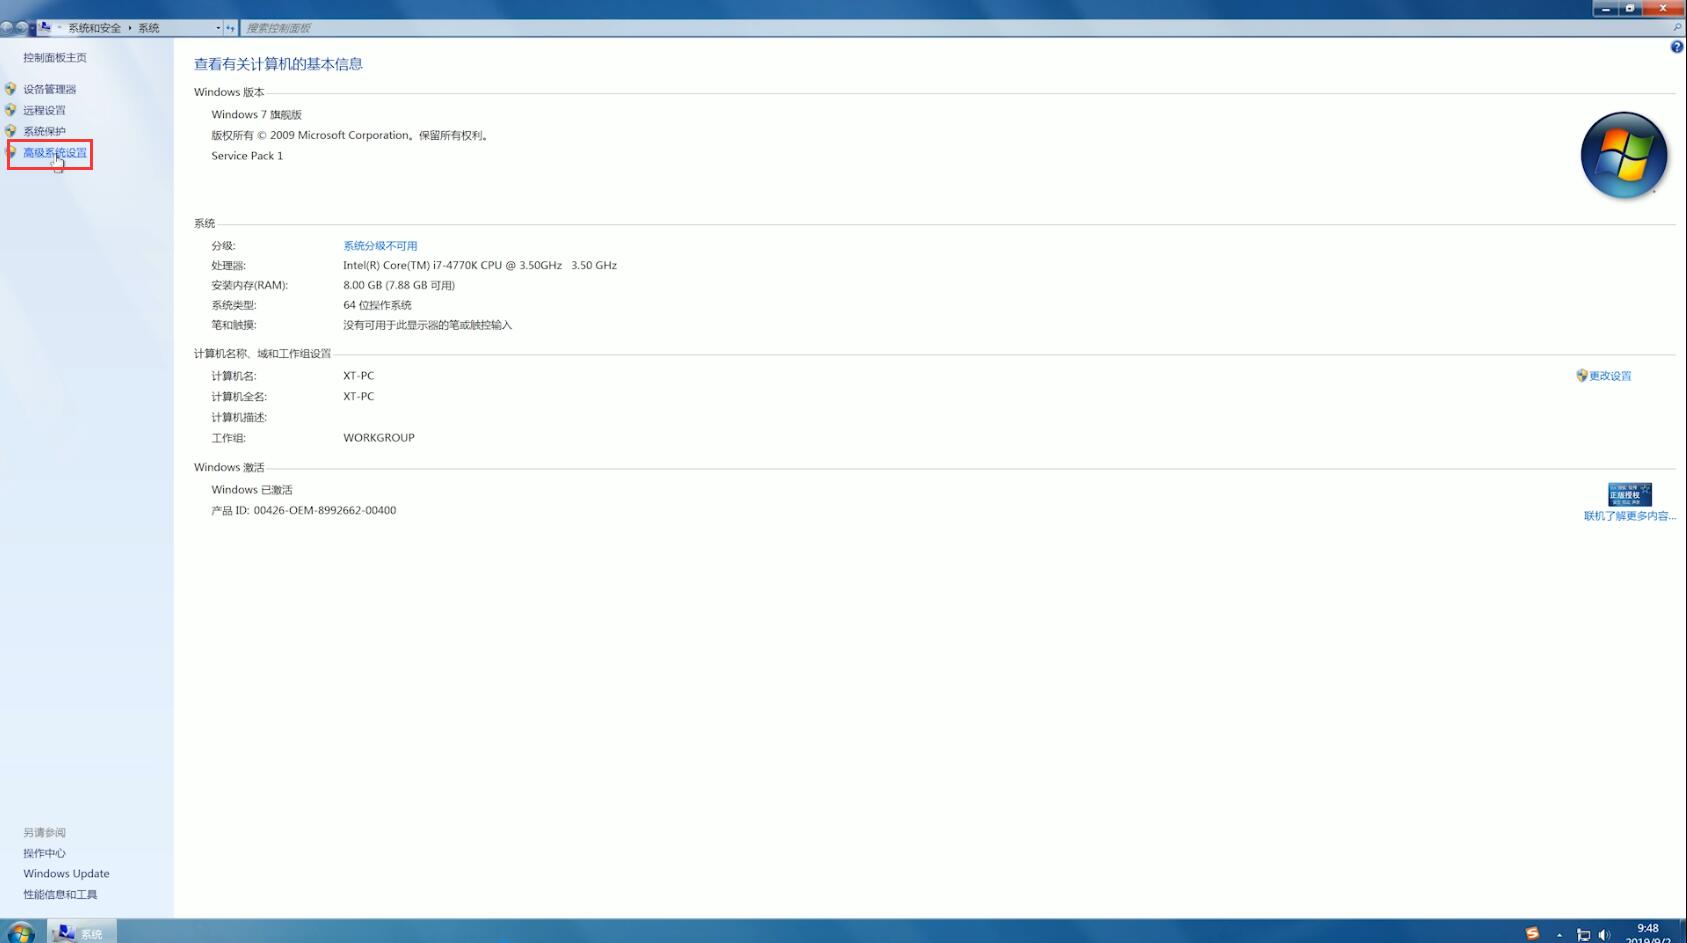1687x943 pixels.
Task: Click shield icon next to 更改设置
Action: 1582,376
